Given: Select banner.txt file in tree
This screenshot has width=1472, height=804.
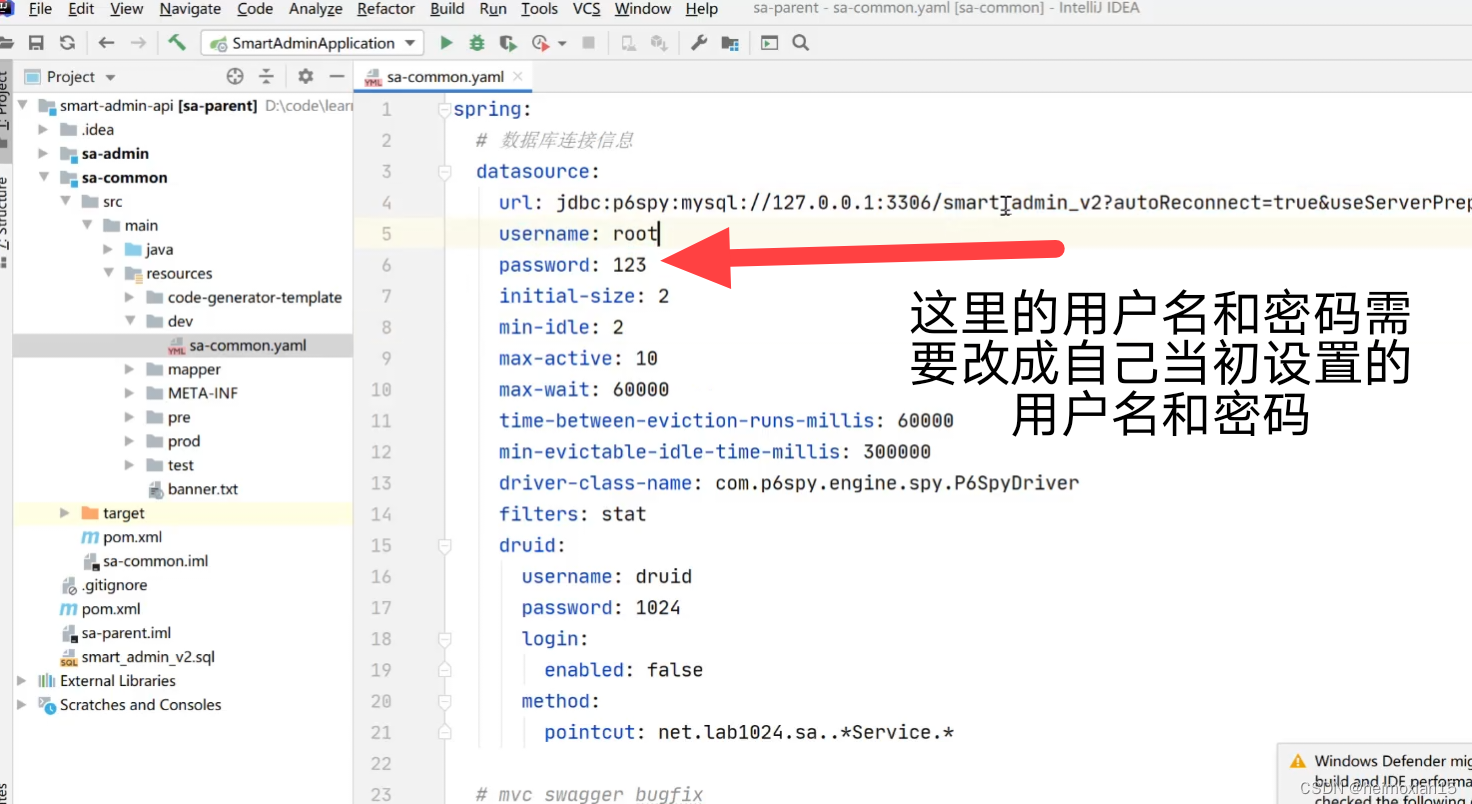Looking at the screenshot, I should point(202,489).
